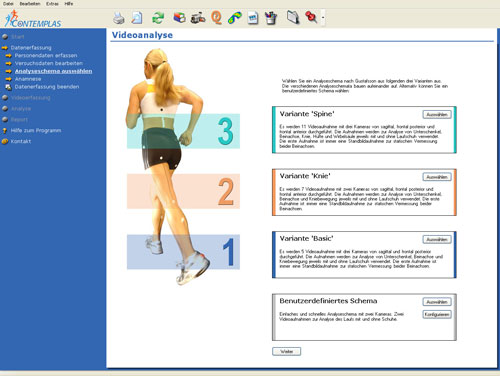
Task: Click the orange level 2 band on the runner
Action: point(183,191)
